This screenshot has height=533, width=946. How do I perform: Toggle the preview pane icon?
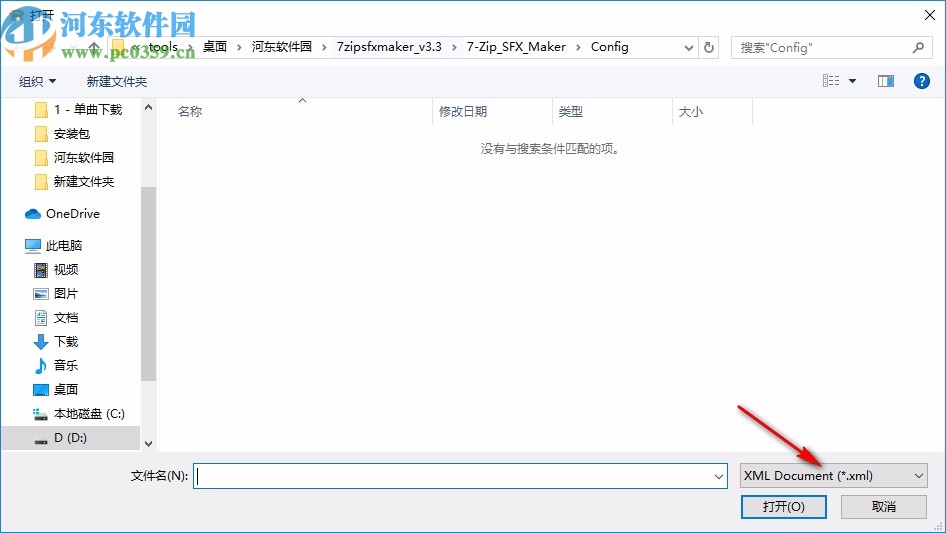pyautogui.click(x=886, y=81)
